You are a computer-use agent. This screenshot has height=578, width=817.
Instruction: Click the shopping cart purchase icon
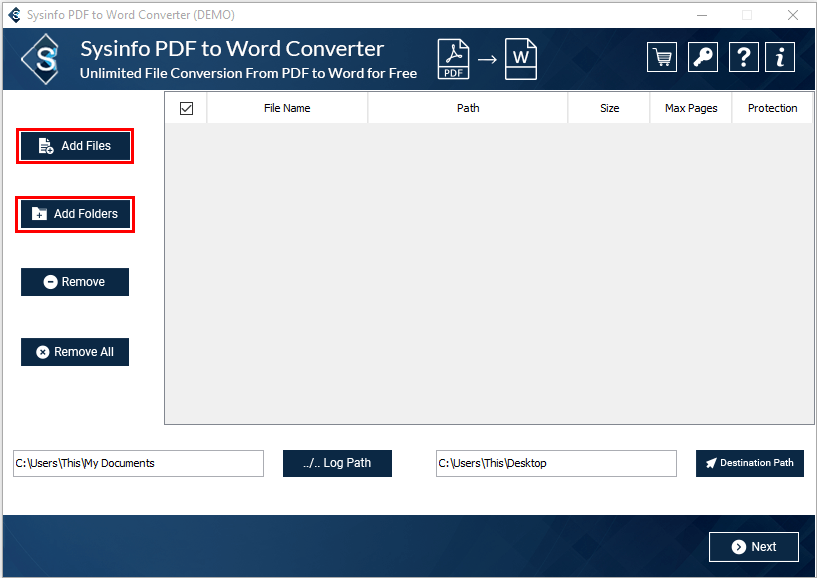661,57
